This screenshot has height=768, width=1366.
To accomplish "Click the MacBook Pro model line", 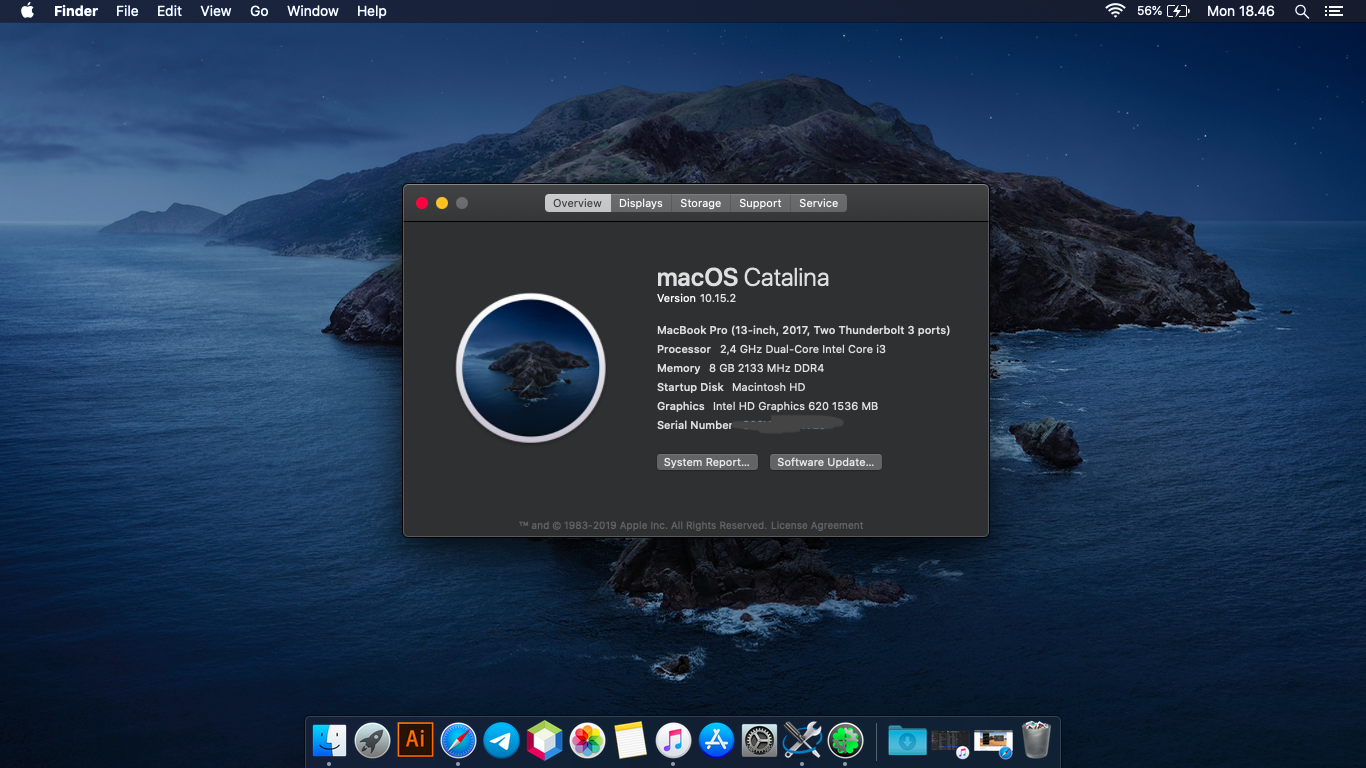I will 804,330.
